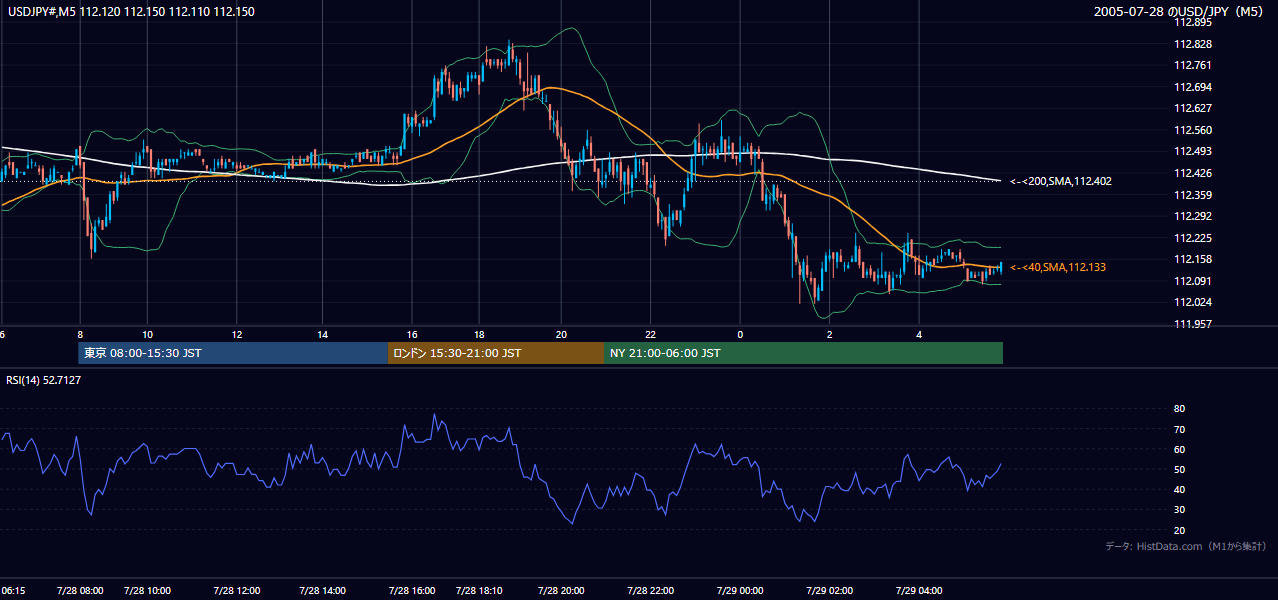Click the 7/28 08:00 date label
Screen dimensions: 1278x600
80,590
